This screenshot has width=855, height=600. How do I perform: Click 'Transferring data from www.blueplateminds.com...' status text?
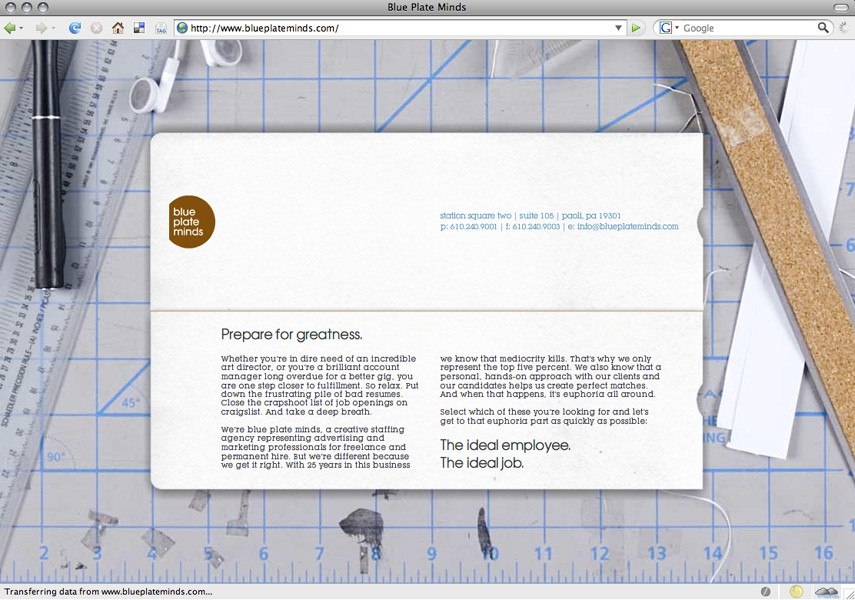[108, 592]
